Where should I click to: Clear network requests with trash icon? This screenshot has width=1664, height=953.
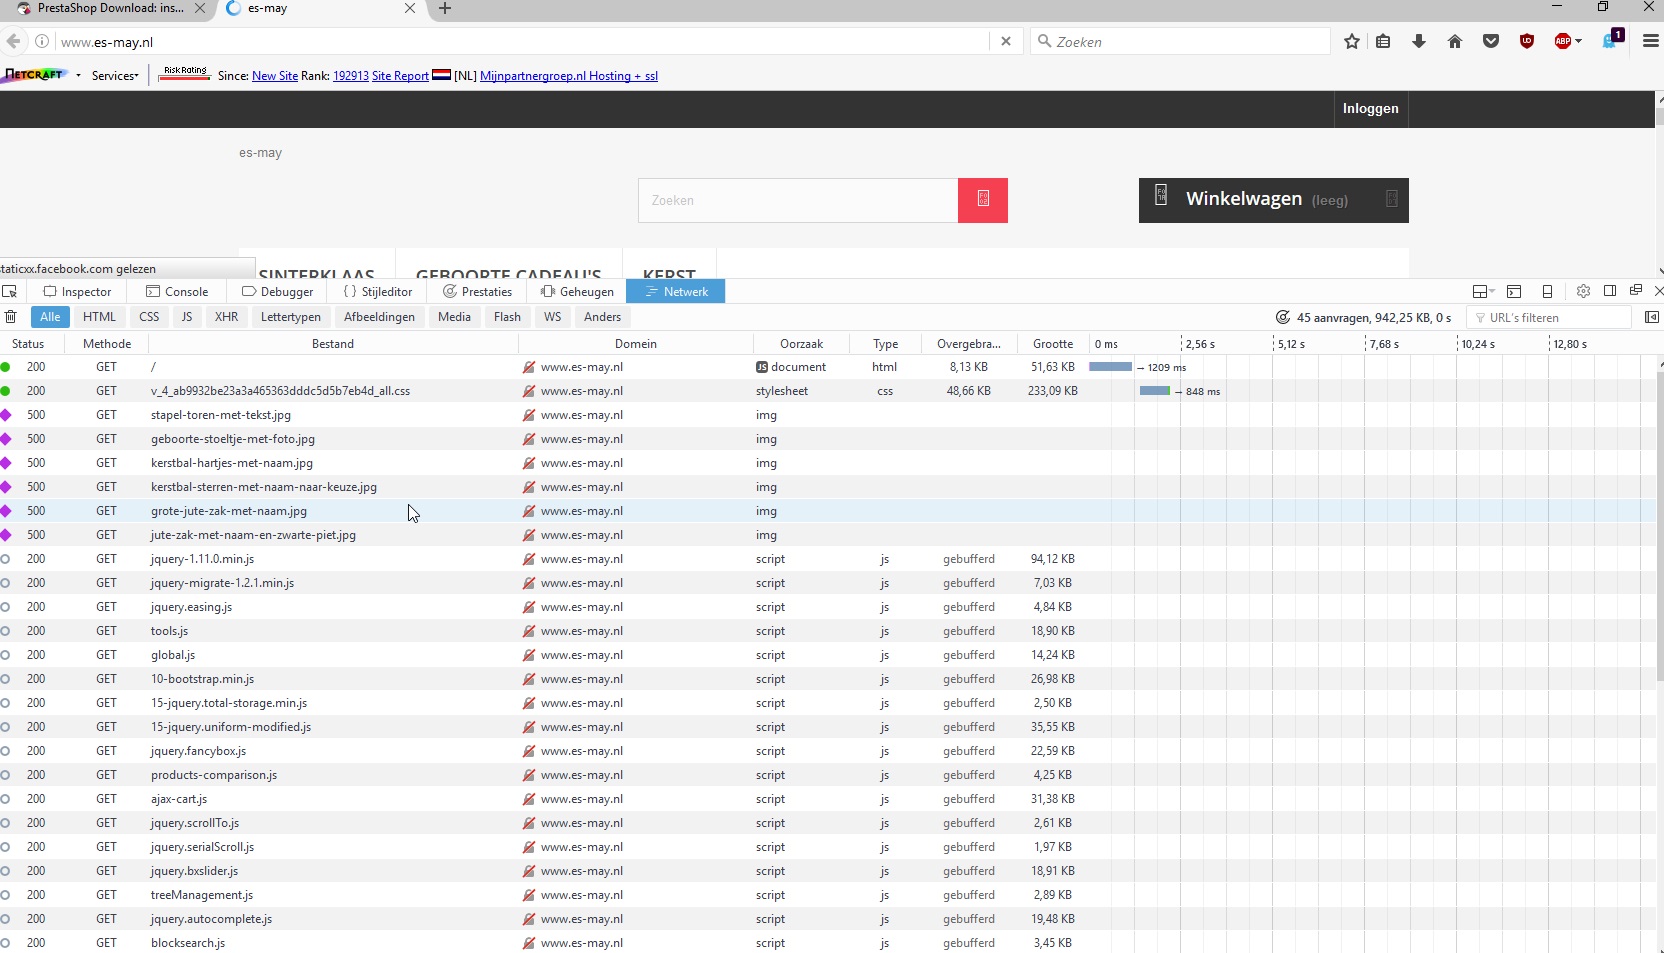11,317
